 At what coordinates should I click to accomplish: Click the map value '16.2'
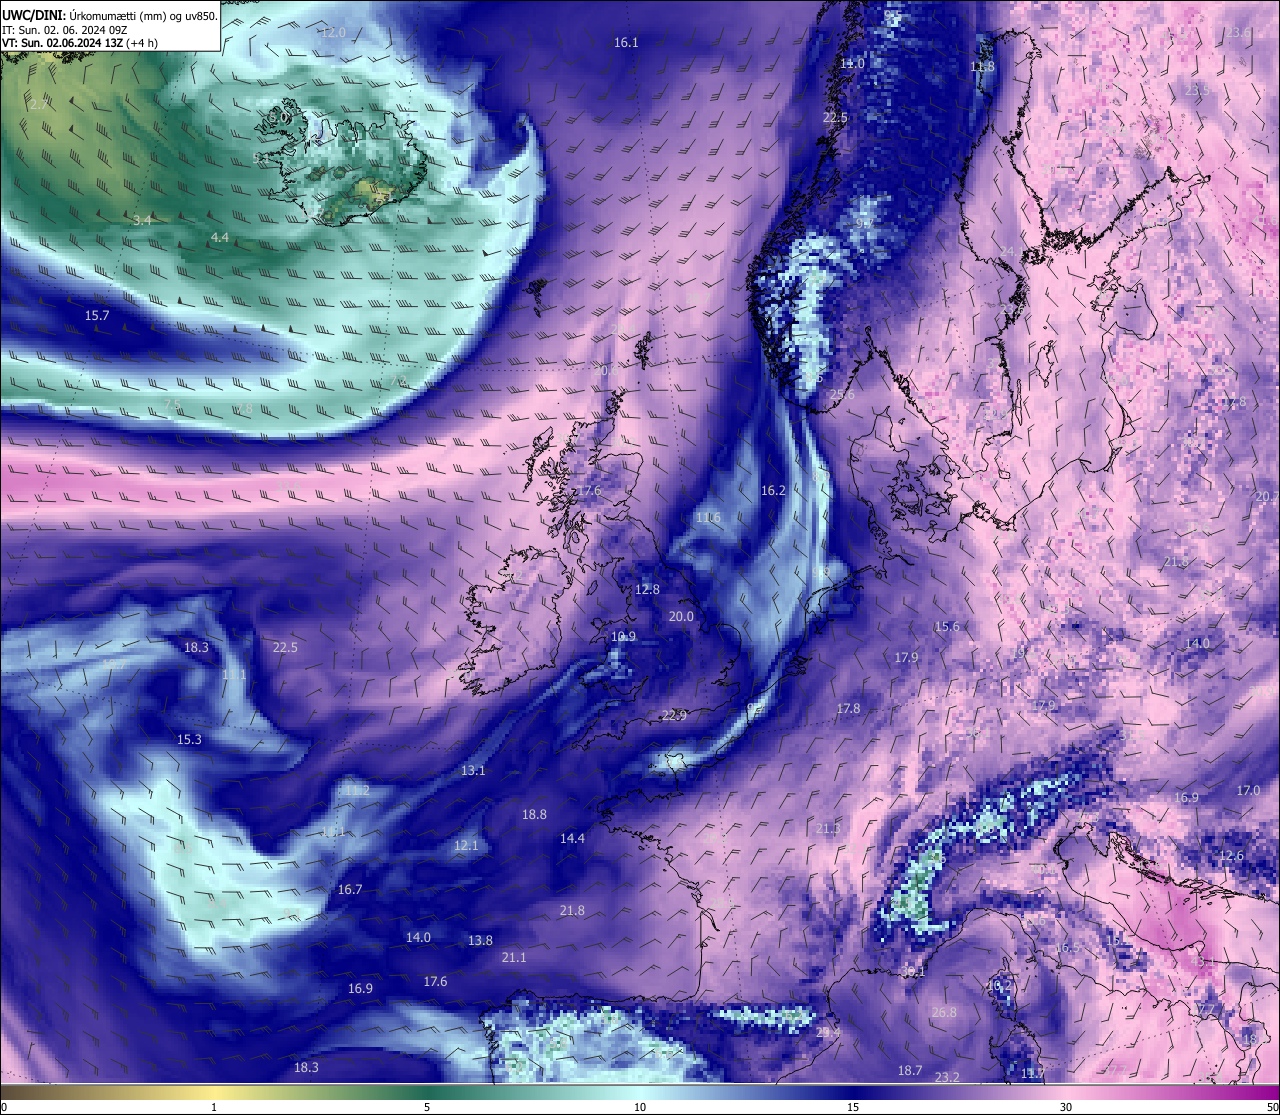tap(773, 491)
